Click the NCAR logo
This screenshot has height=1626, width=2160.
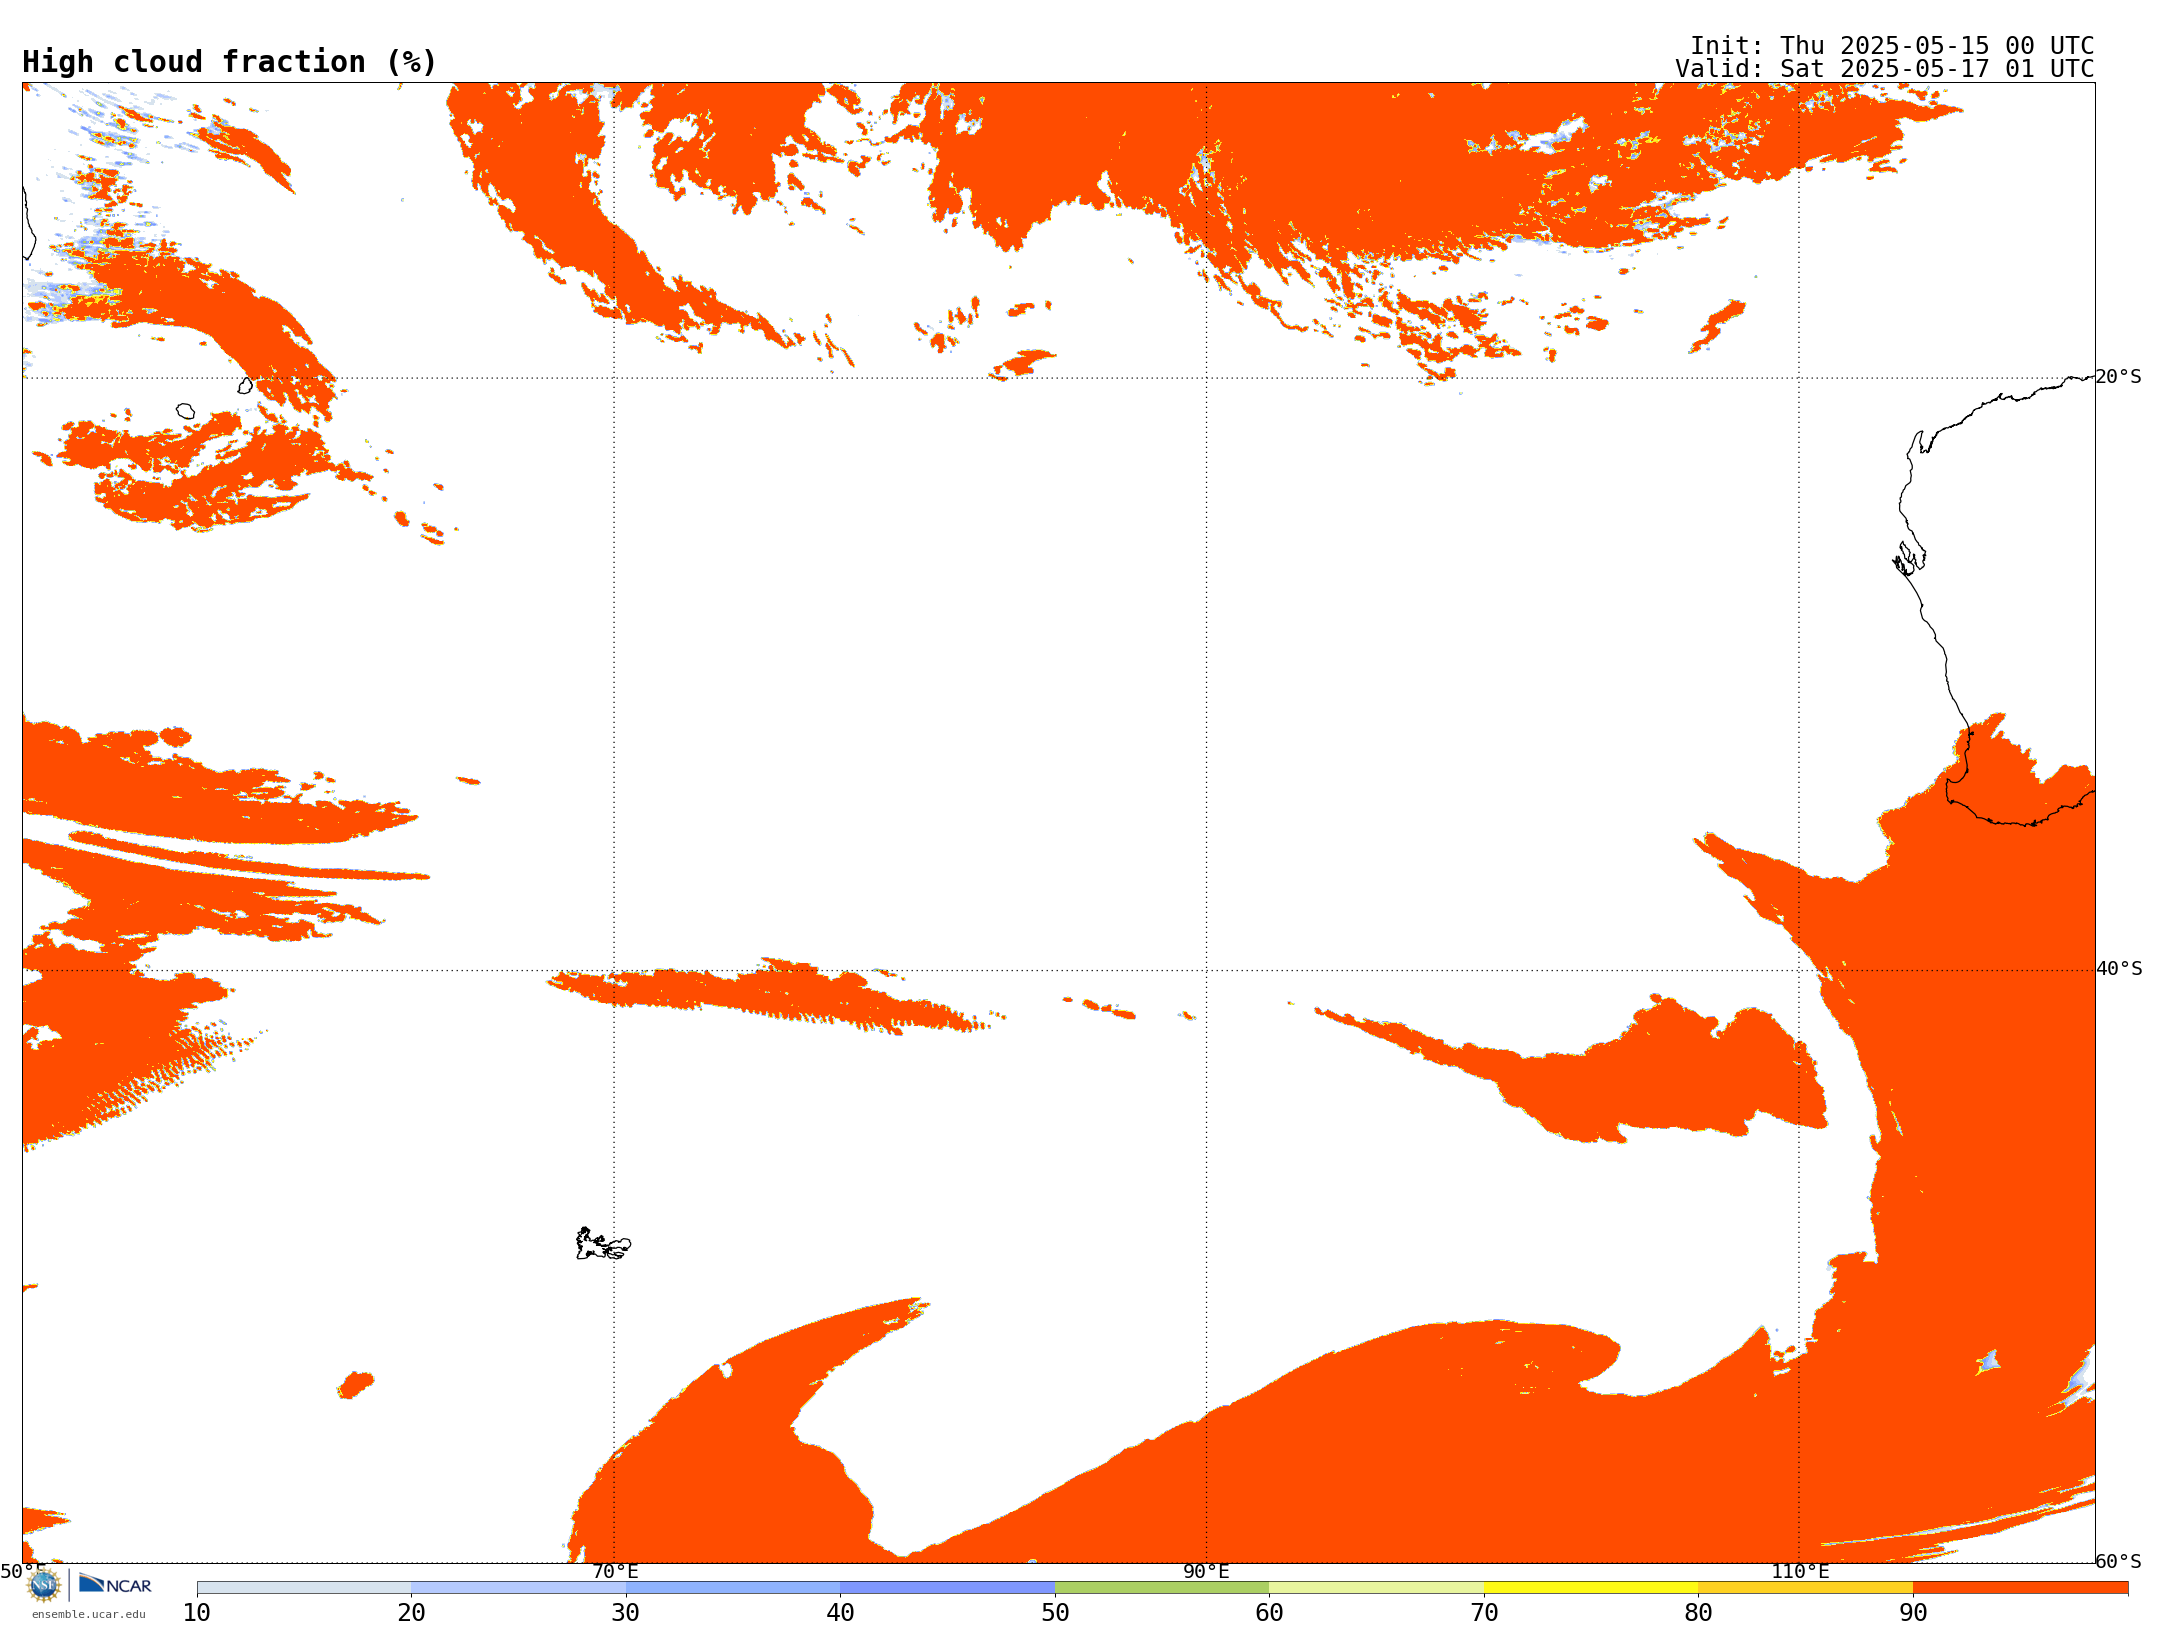point(115,1584)
